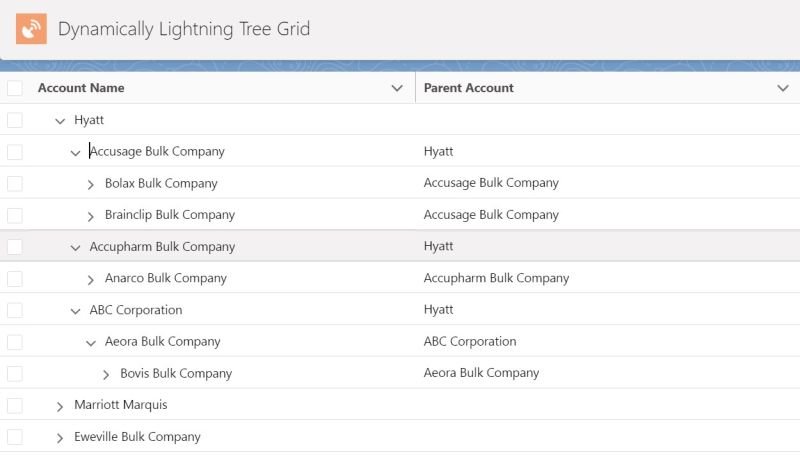Viewport: 800px width, 455px height.
Task: Open Account Name column dropdown menu
Action: (397, 88)
